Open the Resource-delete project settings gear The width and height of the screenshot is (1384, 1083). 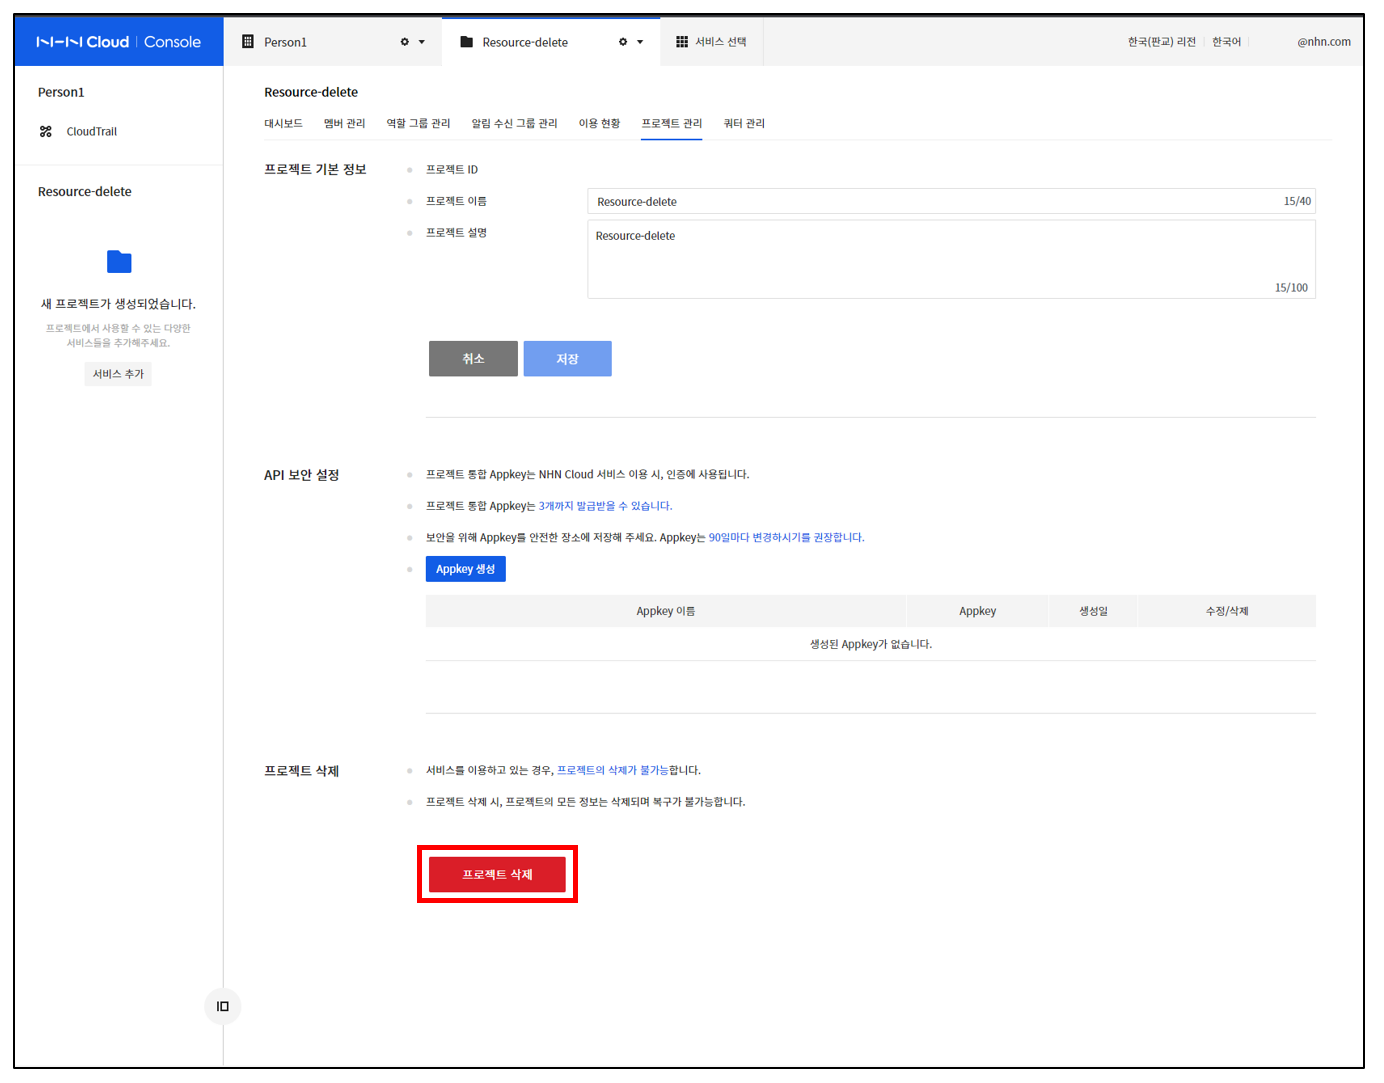(x=623, y=42)
